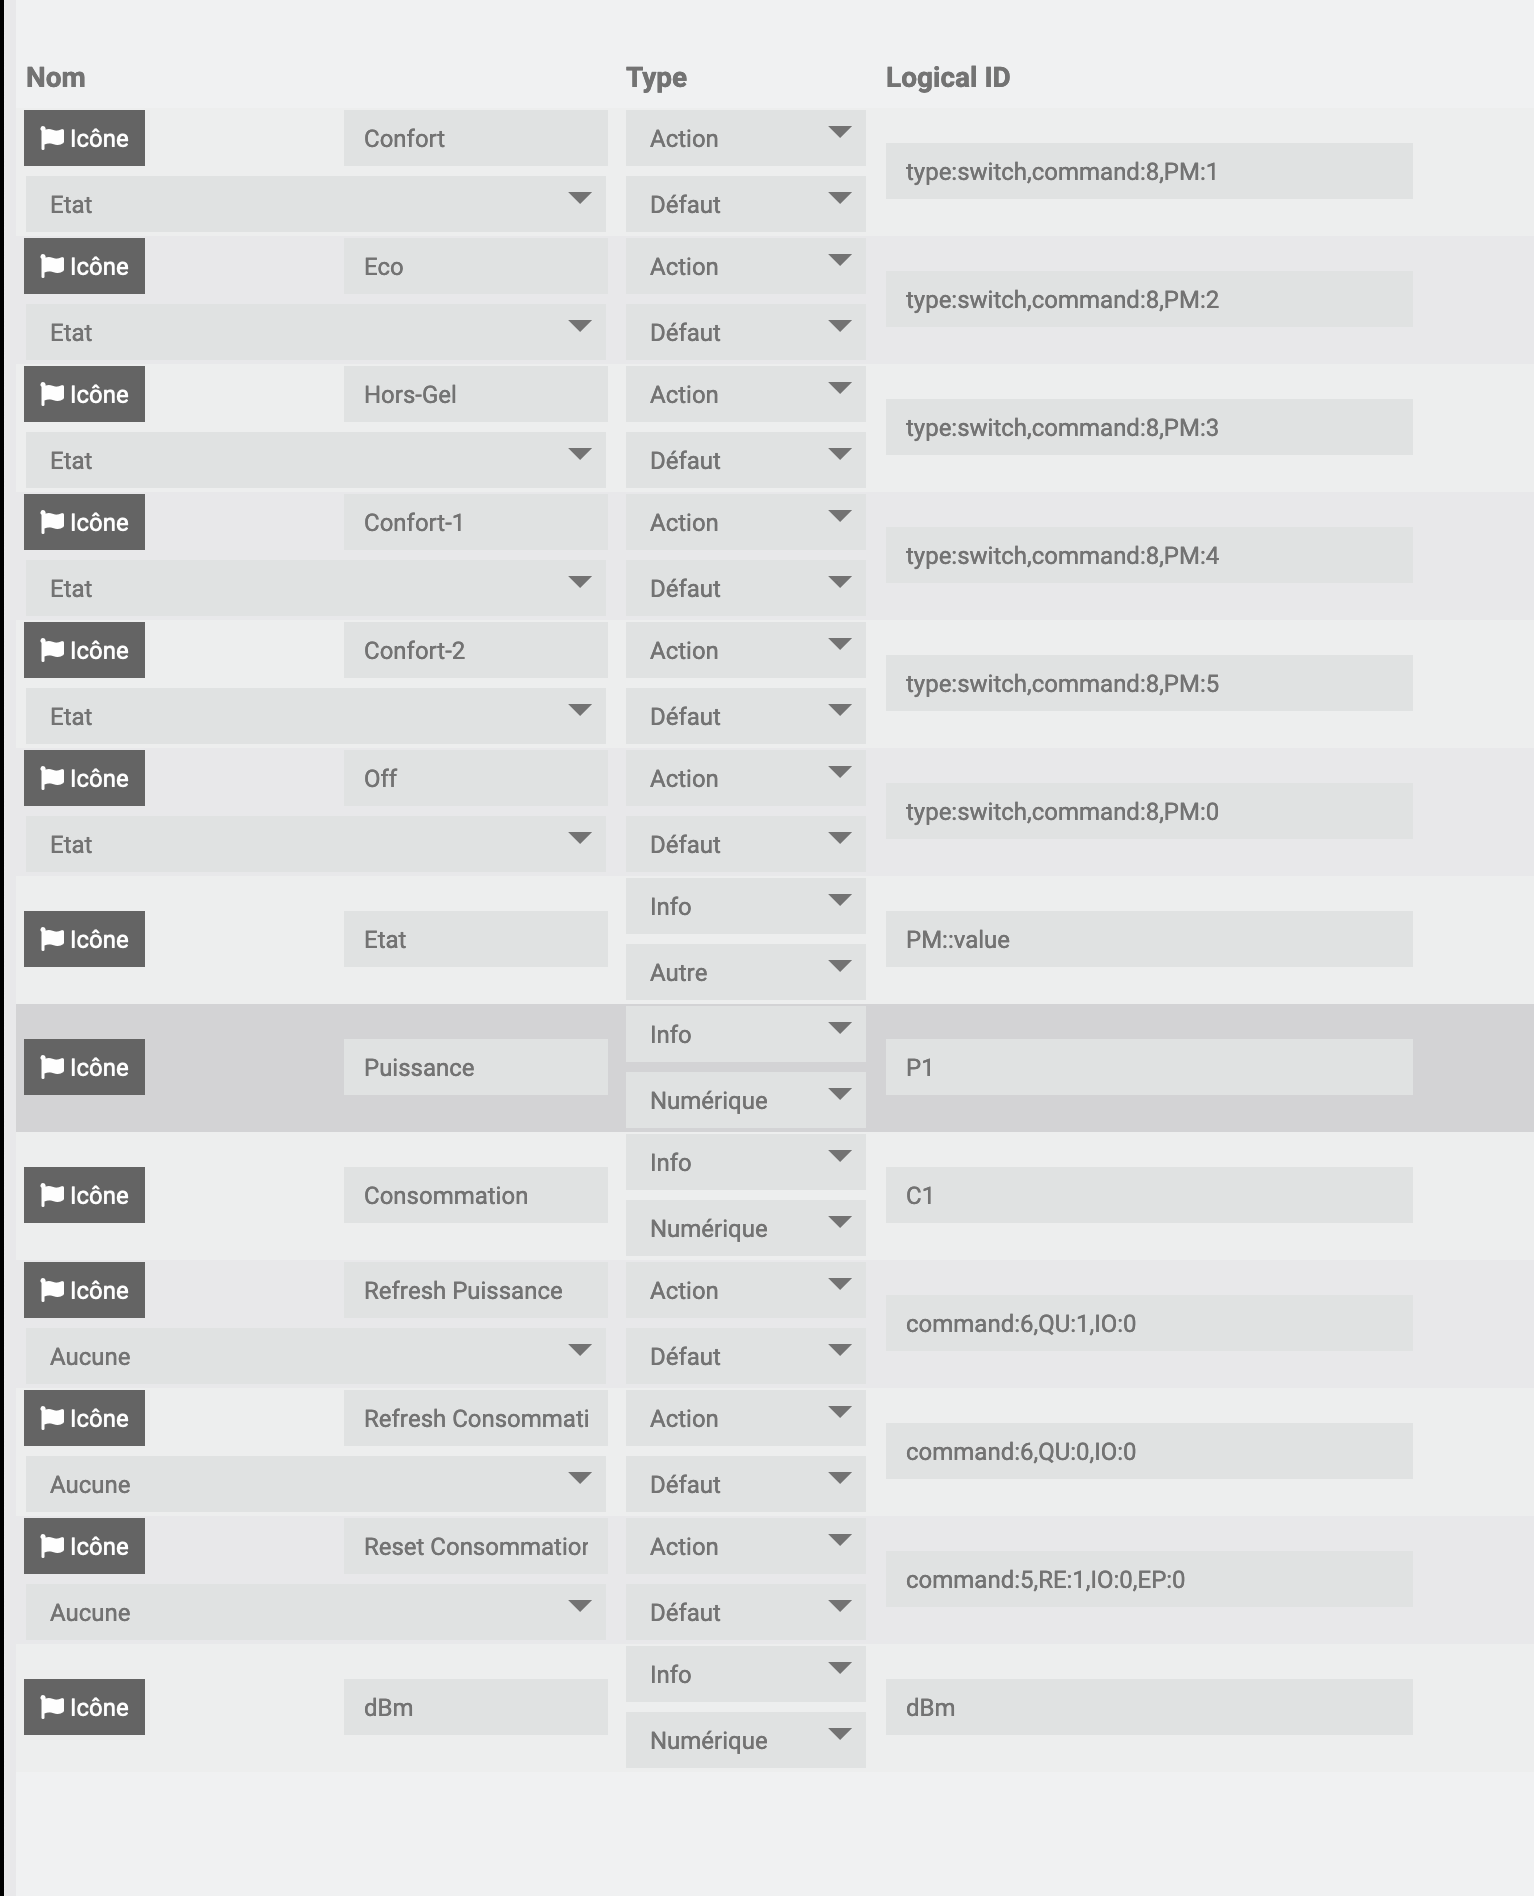This screenshot has height=1896, width=1534.
Task: Select icon for Refresh Puissance command
Action: click(84, 1290)
